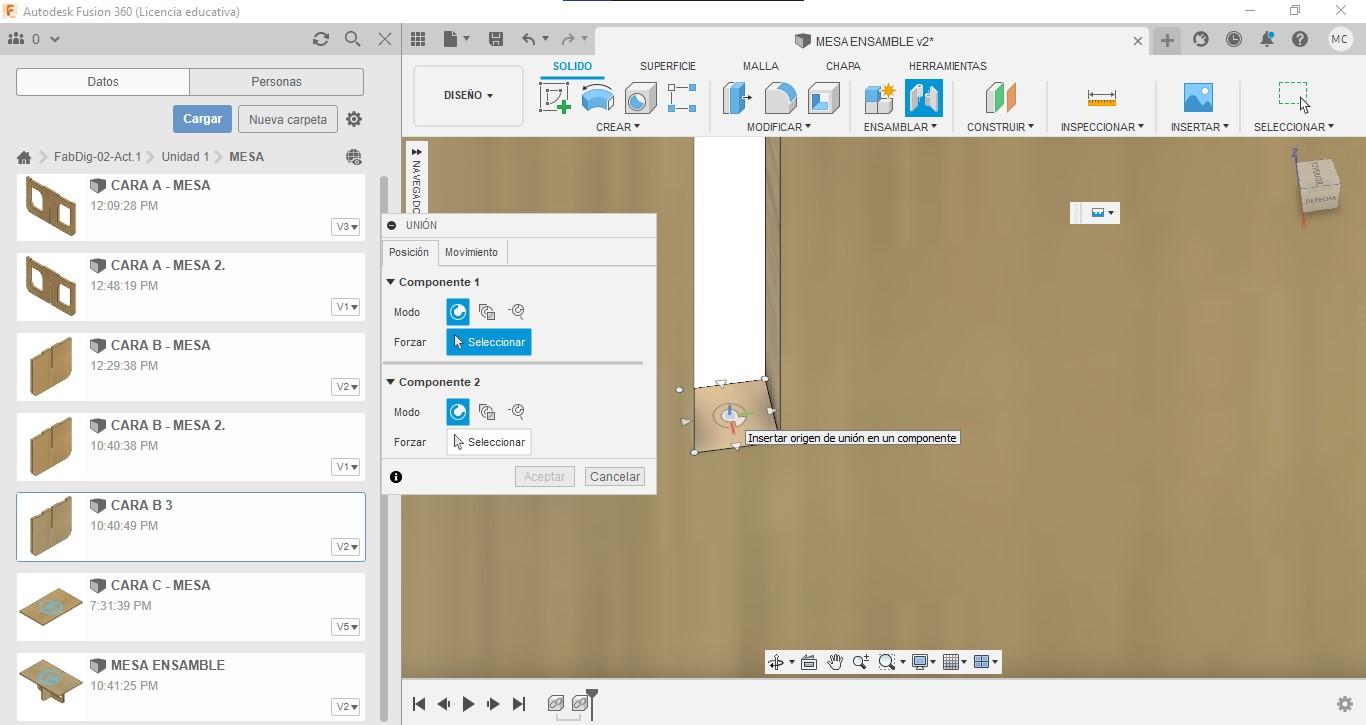The width and height of the screenshot is (1366, 725).
Task: Toggle Componente 2 Forzar Seleccionar
Action: (489, 442)
